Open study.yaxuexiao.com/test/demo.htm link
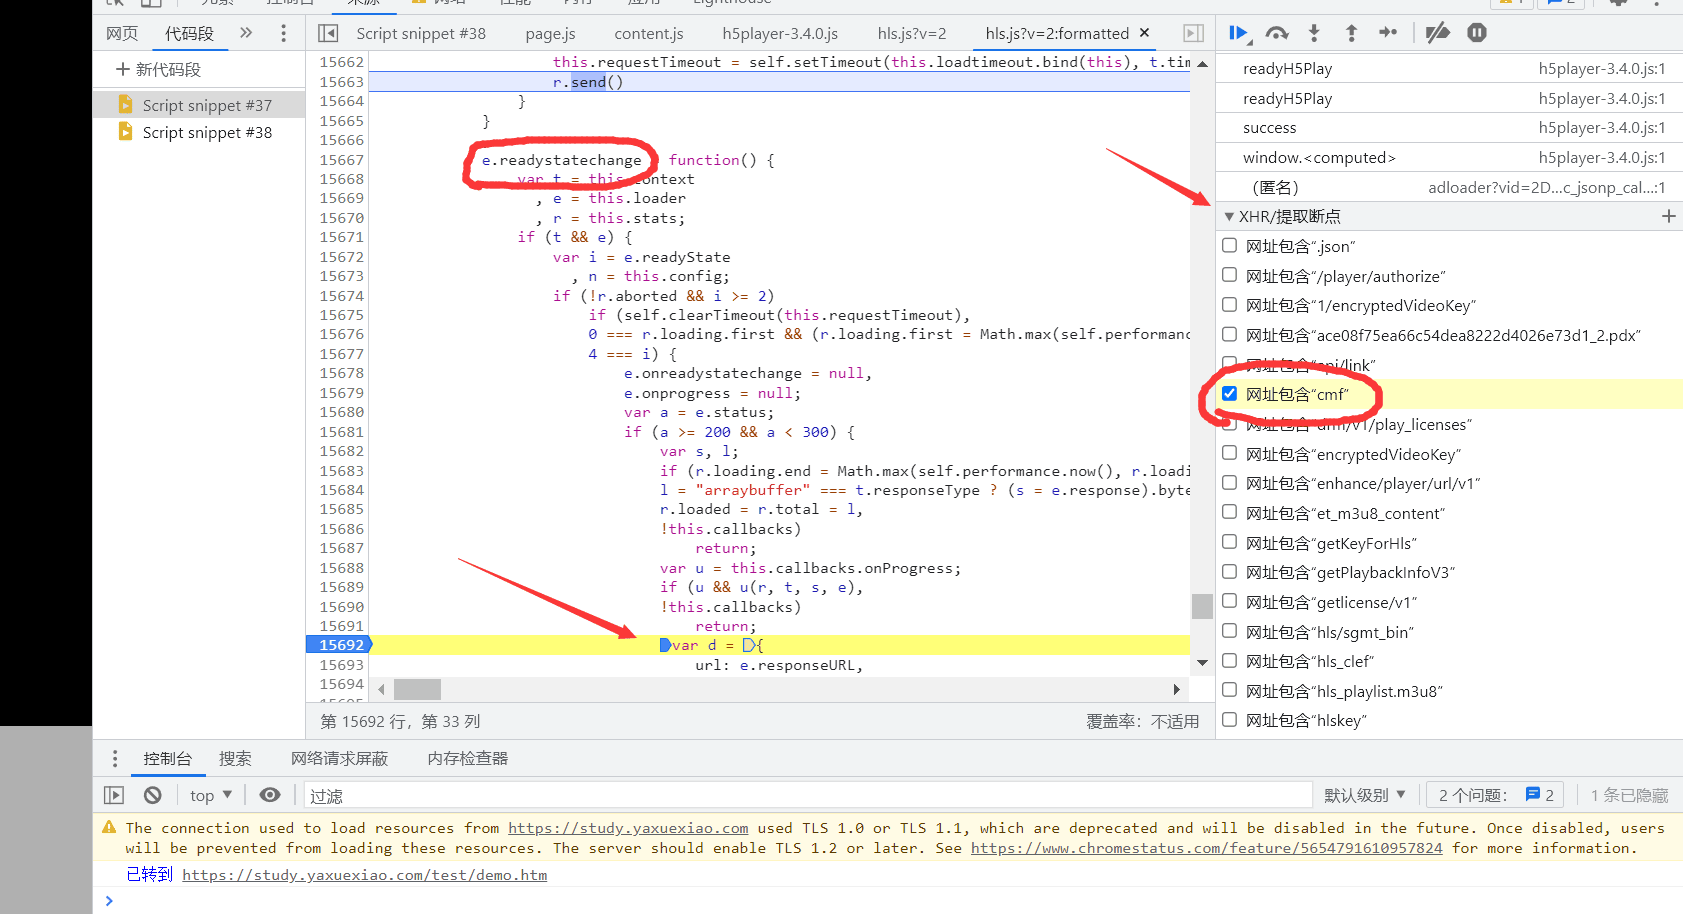 coord(364,875)
